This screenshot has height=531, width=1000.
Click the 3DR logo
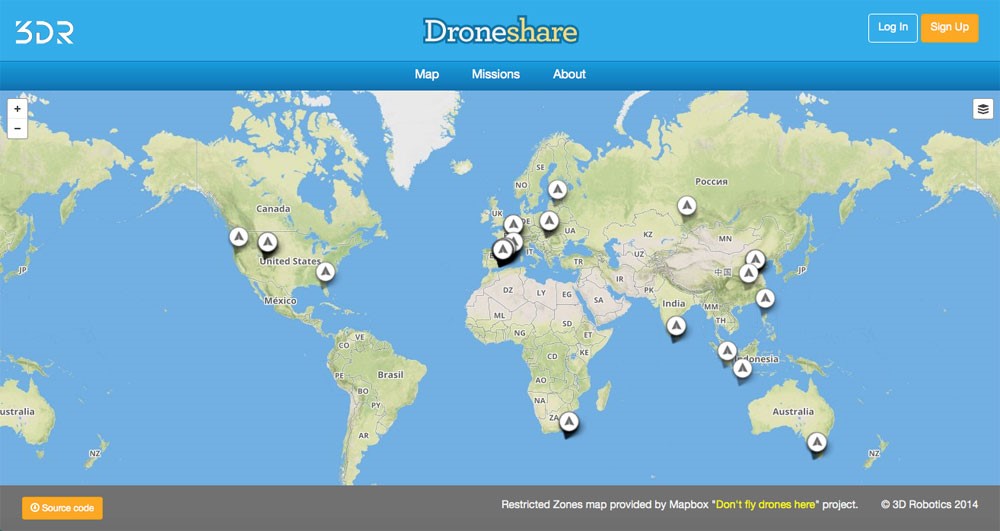45,32
